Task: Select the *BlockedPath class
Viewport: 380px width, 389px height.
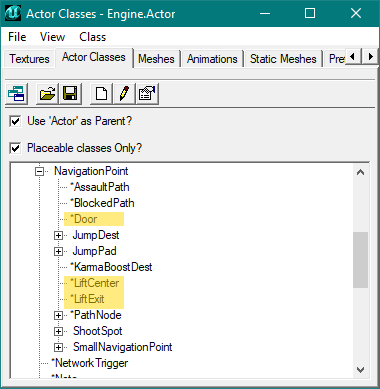Action: pos(102,203)
